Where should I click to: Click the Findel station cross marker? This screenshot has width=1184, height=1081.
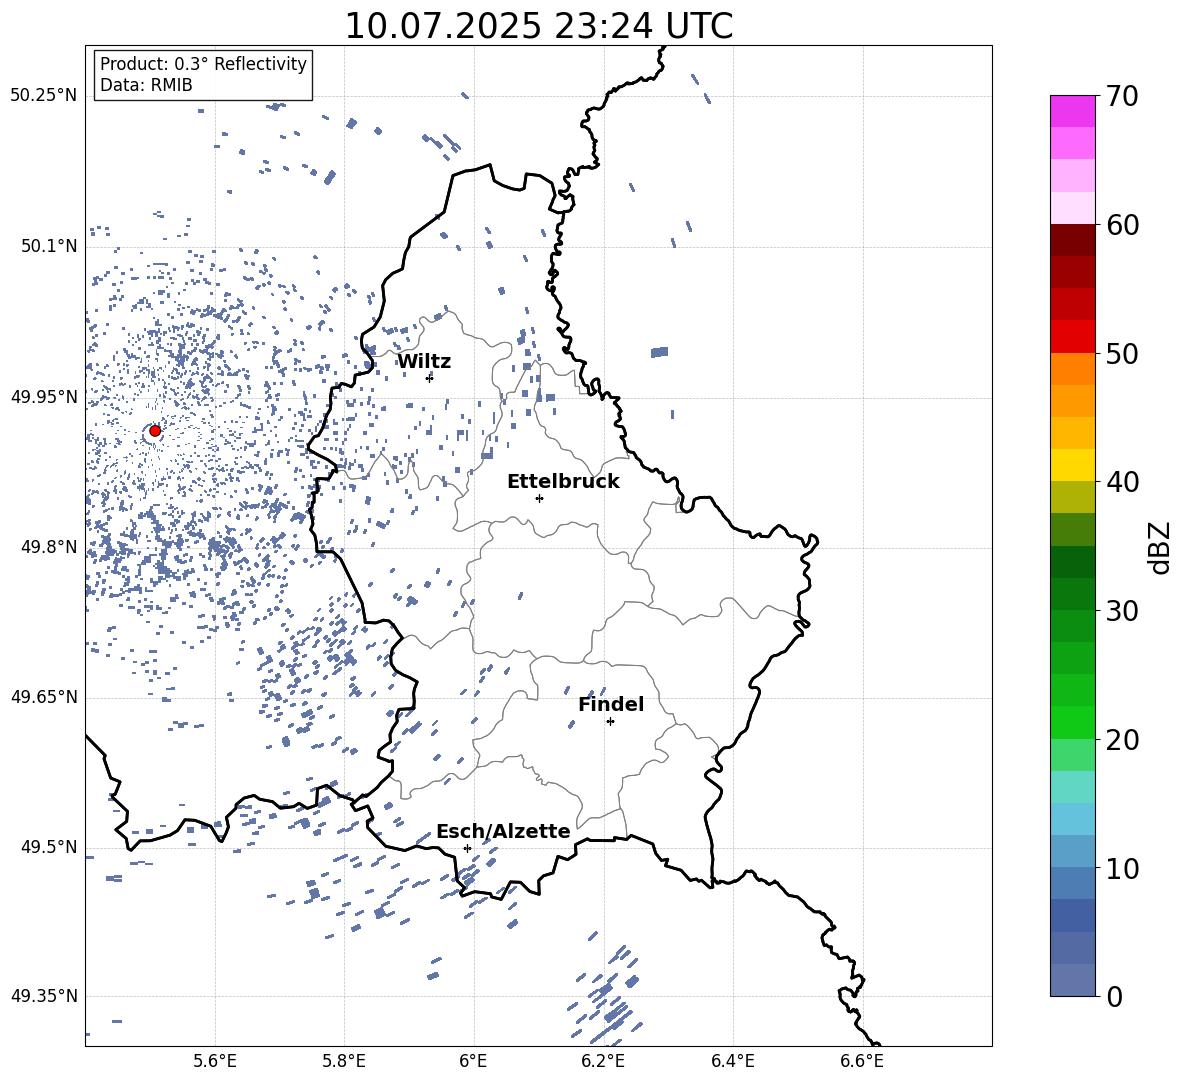click(x=610, y=722)
